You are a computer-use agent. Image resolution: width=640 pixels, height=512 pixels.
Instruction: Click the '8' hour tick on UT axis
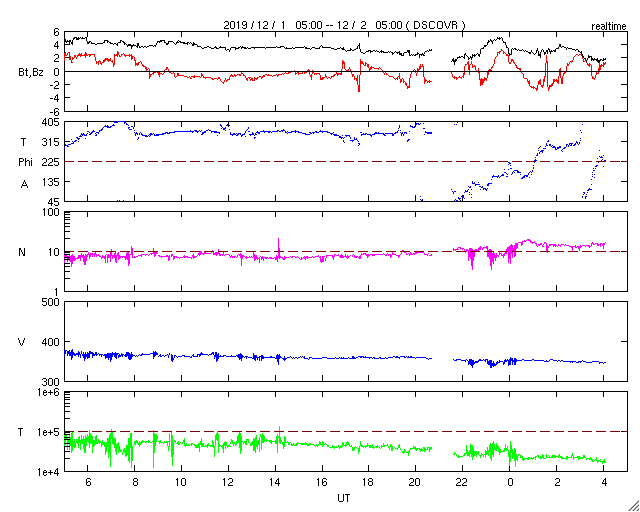(x=135, y=482)
